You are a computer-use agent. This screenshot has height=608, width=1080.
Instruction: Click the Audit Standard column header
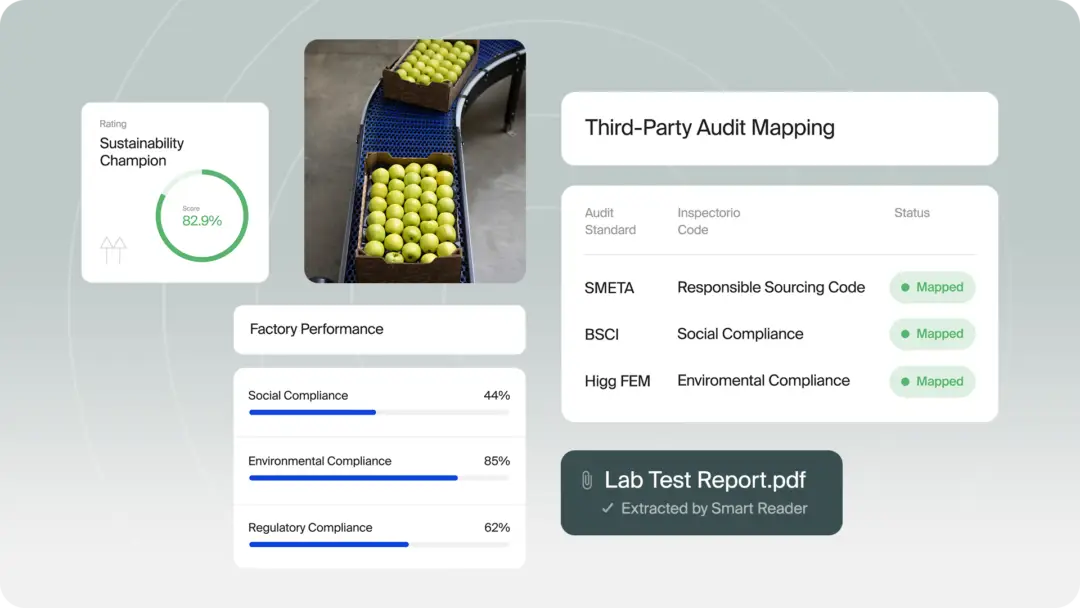click(x=610, y=221)
